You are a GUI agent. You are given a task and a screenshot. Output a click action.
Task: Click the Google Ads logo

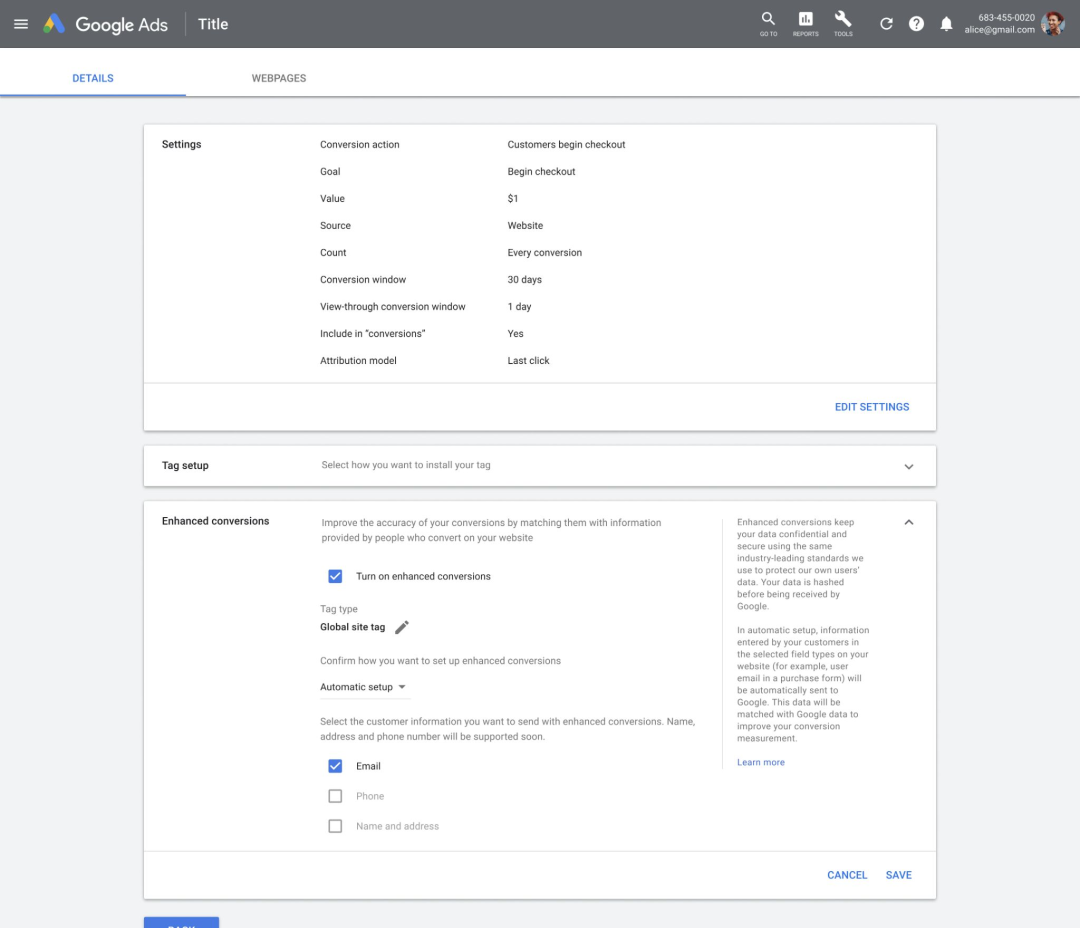[105, 24]
